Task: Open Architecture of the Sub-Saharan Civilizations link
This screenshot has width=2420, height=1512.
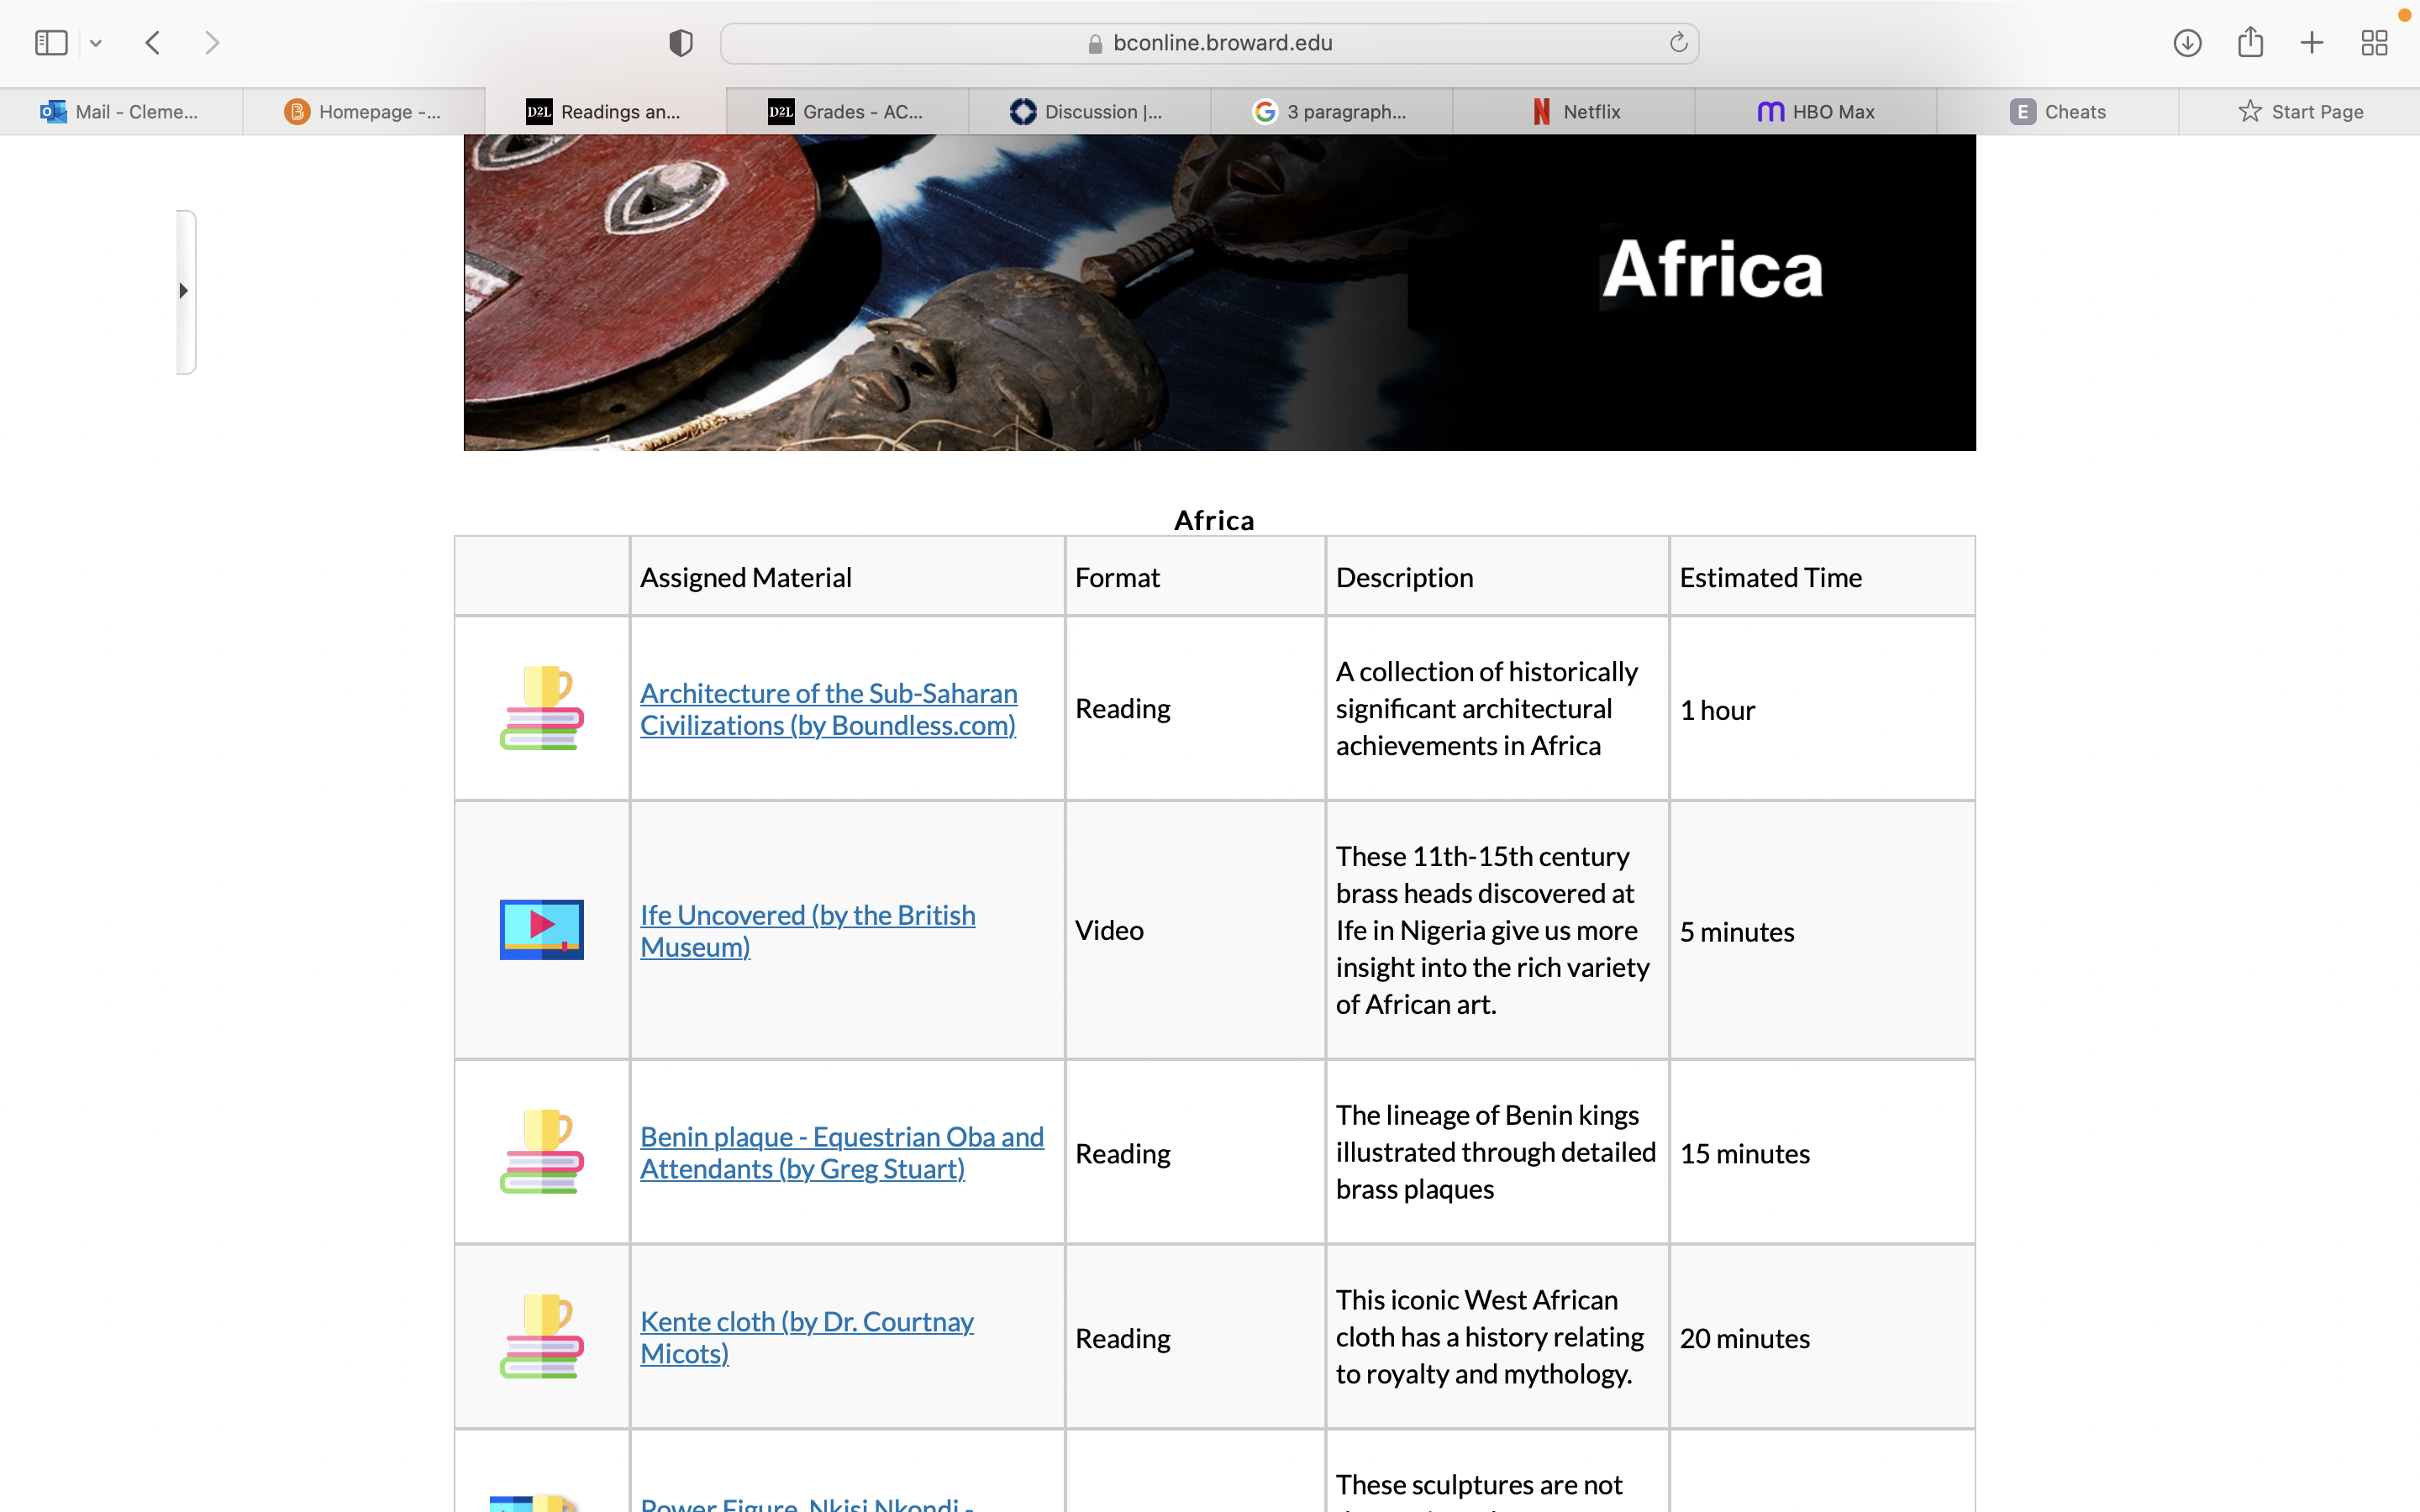Action: click(x=828, y=709)
